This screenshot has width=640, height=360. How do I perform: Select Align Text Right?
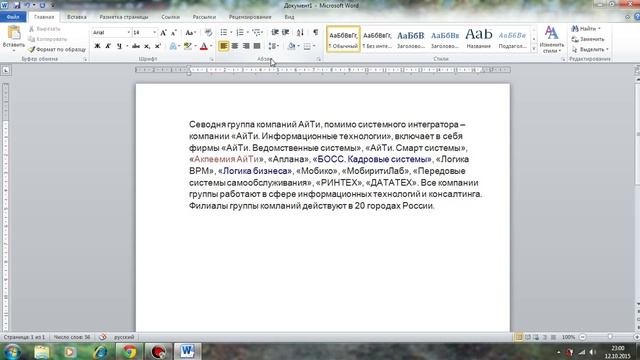246,46
